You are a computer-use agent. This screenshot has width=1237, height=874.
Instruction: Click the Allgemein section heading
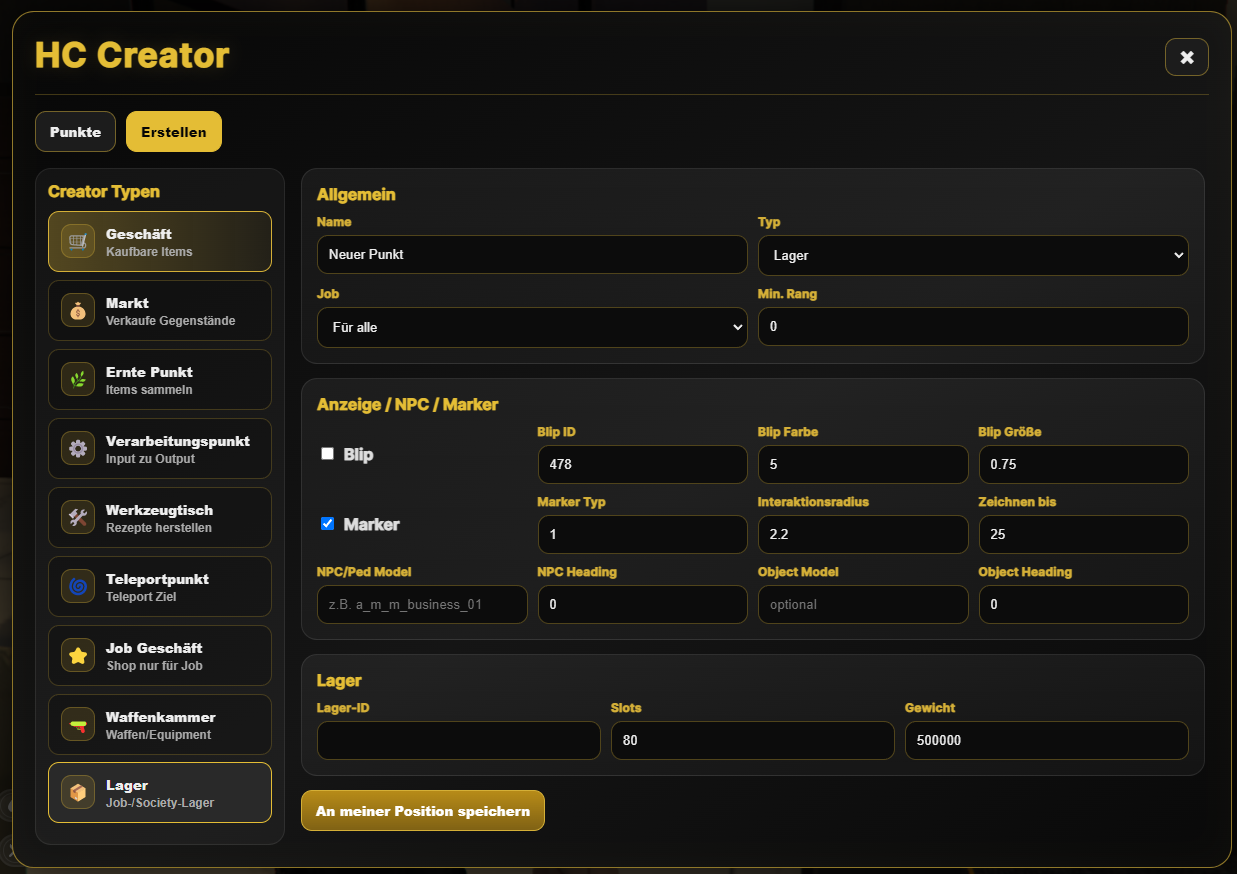click(x=357, y=195)
